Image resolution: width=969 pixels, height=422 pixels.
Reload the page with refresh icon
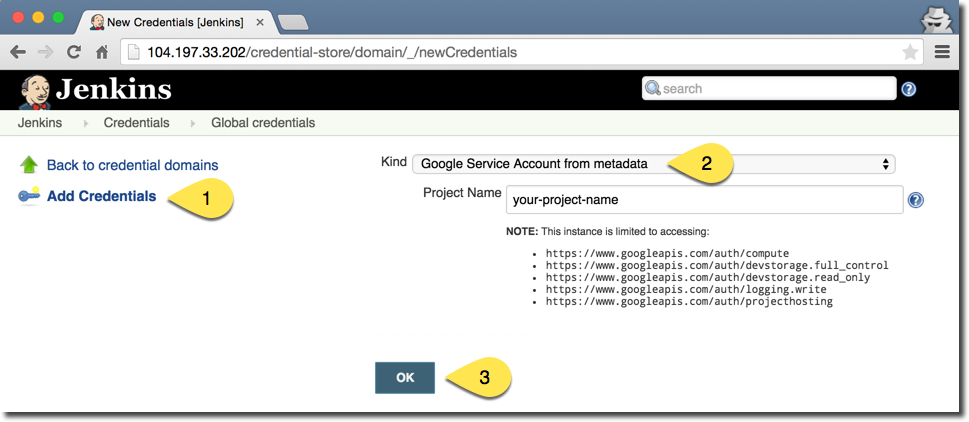point(74,53)
